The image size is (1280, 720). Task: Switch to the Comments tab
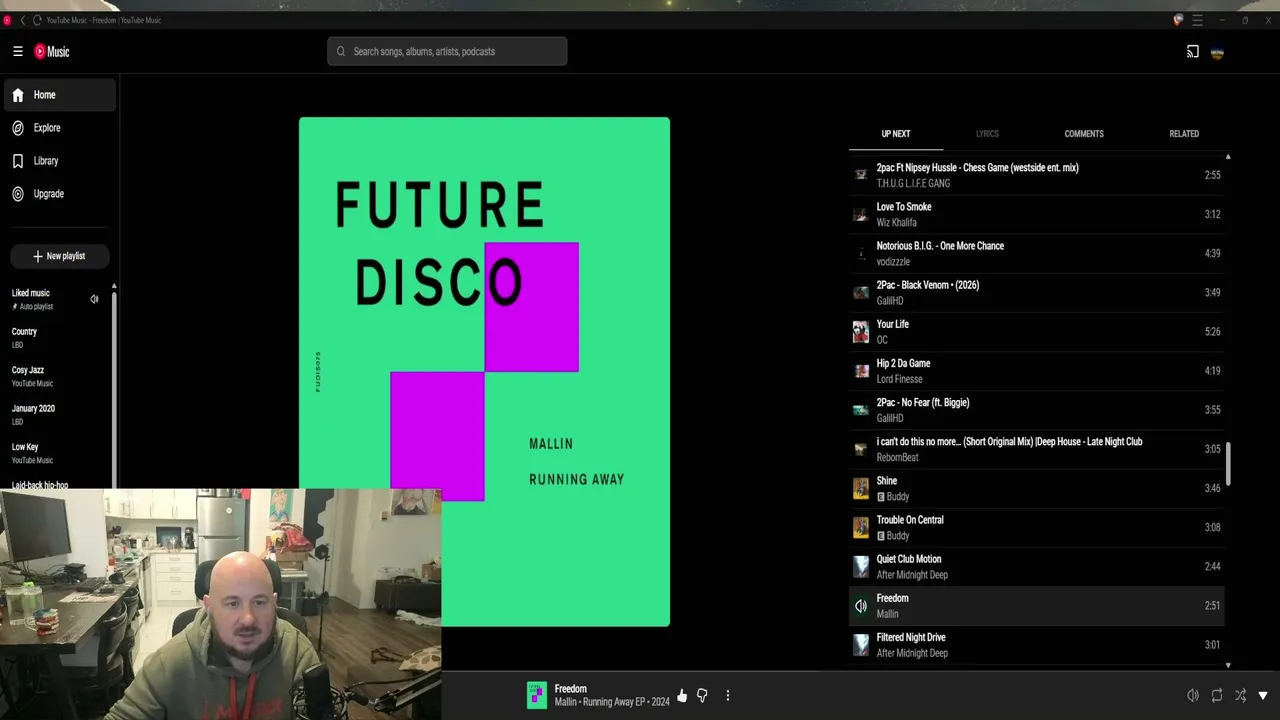click(x=1084, y=134)
